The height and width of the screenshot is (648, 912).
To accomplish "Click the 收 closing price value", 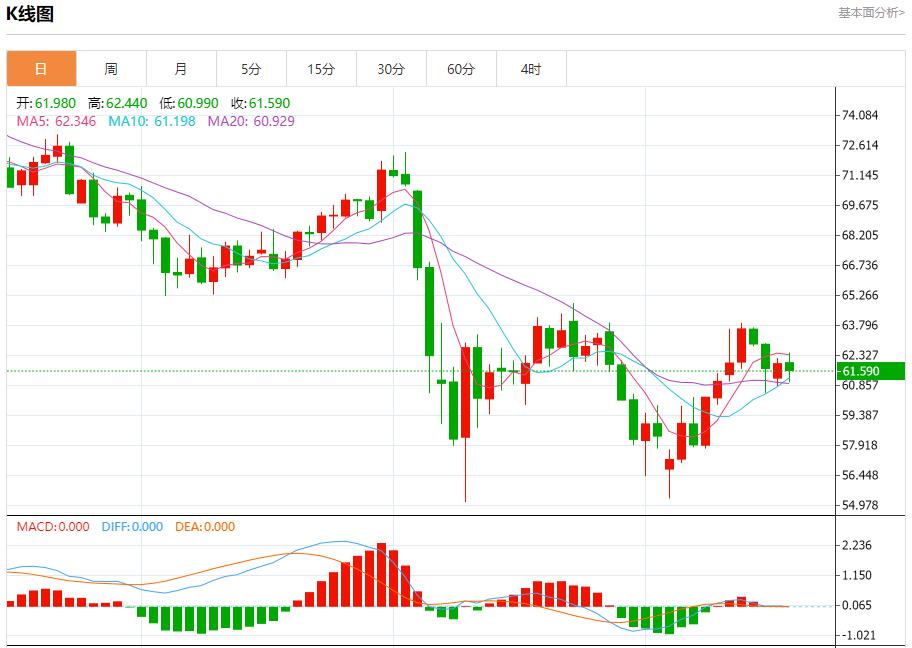I will tap(261, 103).
